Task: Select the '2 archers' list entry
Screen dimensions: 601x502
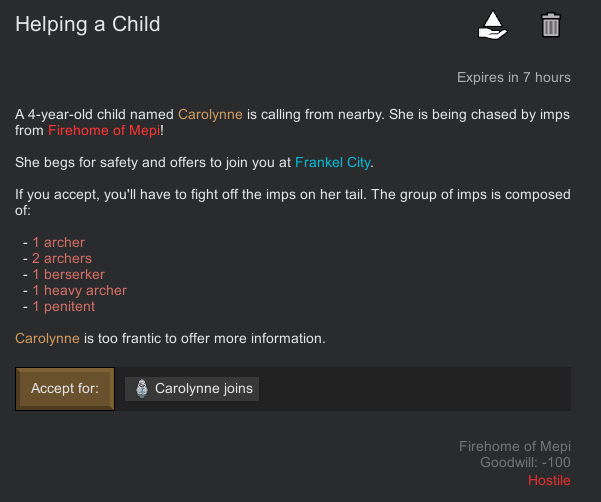Action: (62, 258)
